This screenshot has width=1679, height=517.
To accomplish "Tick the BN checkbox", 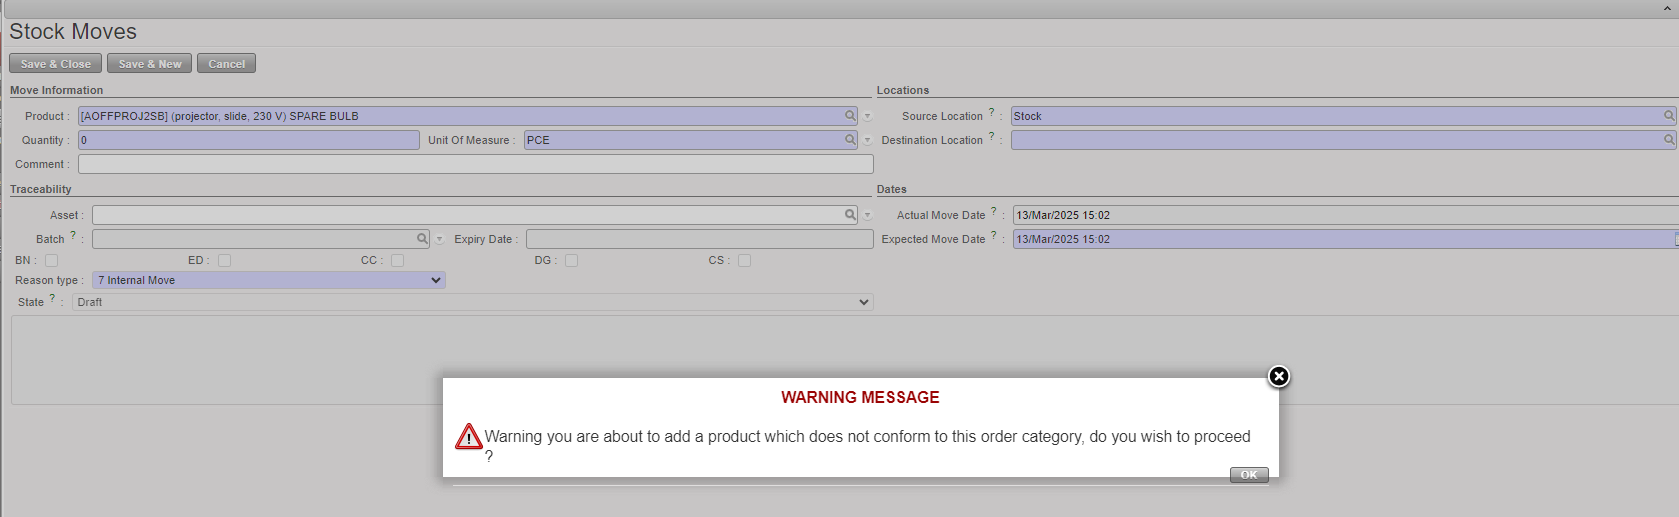I will point(51,261).
